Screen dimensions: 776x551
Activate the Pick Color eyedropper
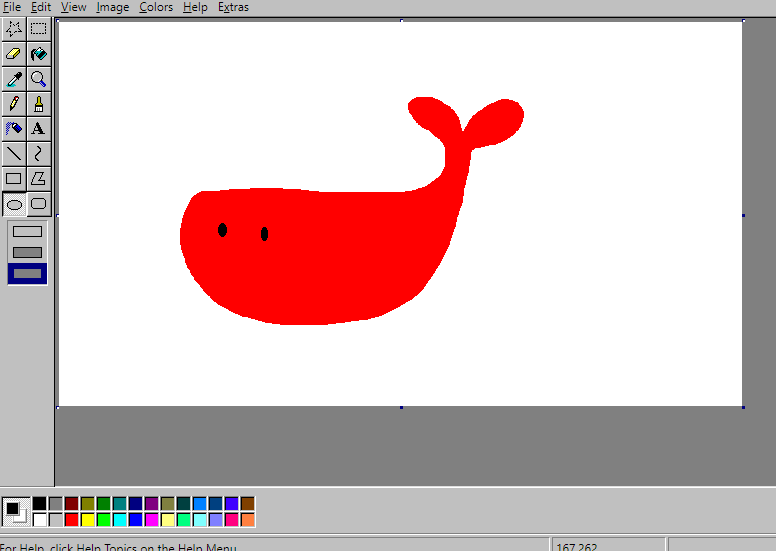coord(14,79)
